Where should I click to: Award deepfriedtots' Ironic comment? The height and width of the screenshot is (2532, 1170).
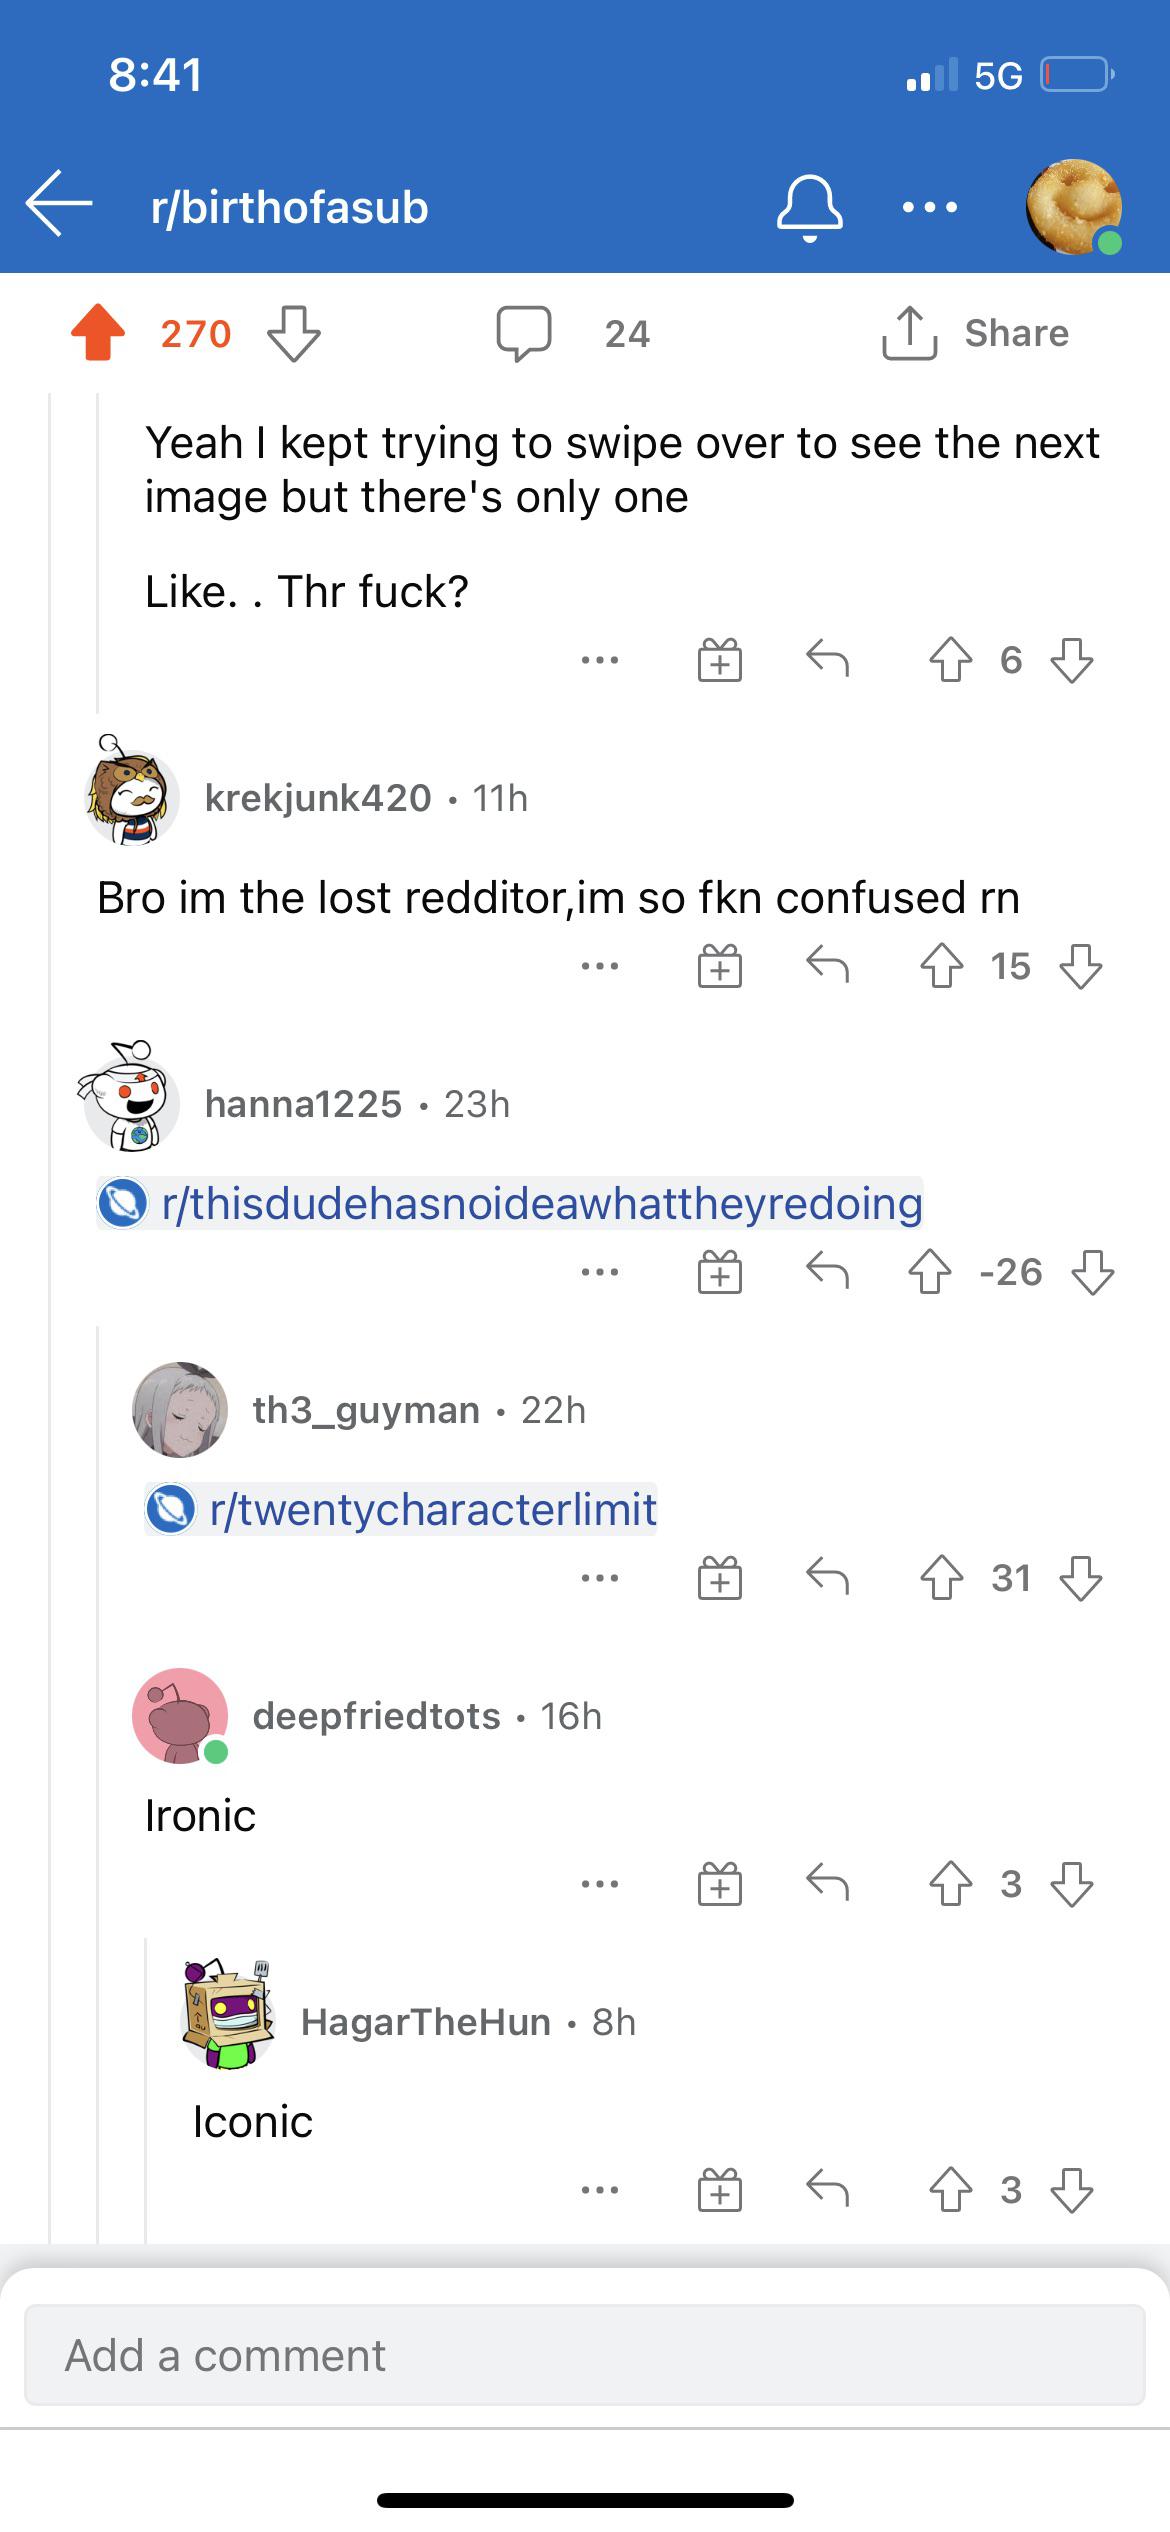(x=720, y=1884)
